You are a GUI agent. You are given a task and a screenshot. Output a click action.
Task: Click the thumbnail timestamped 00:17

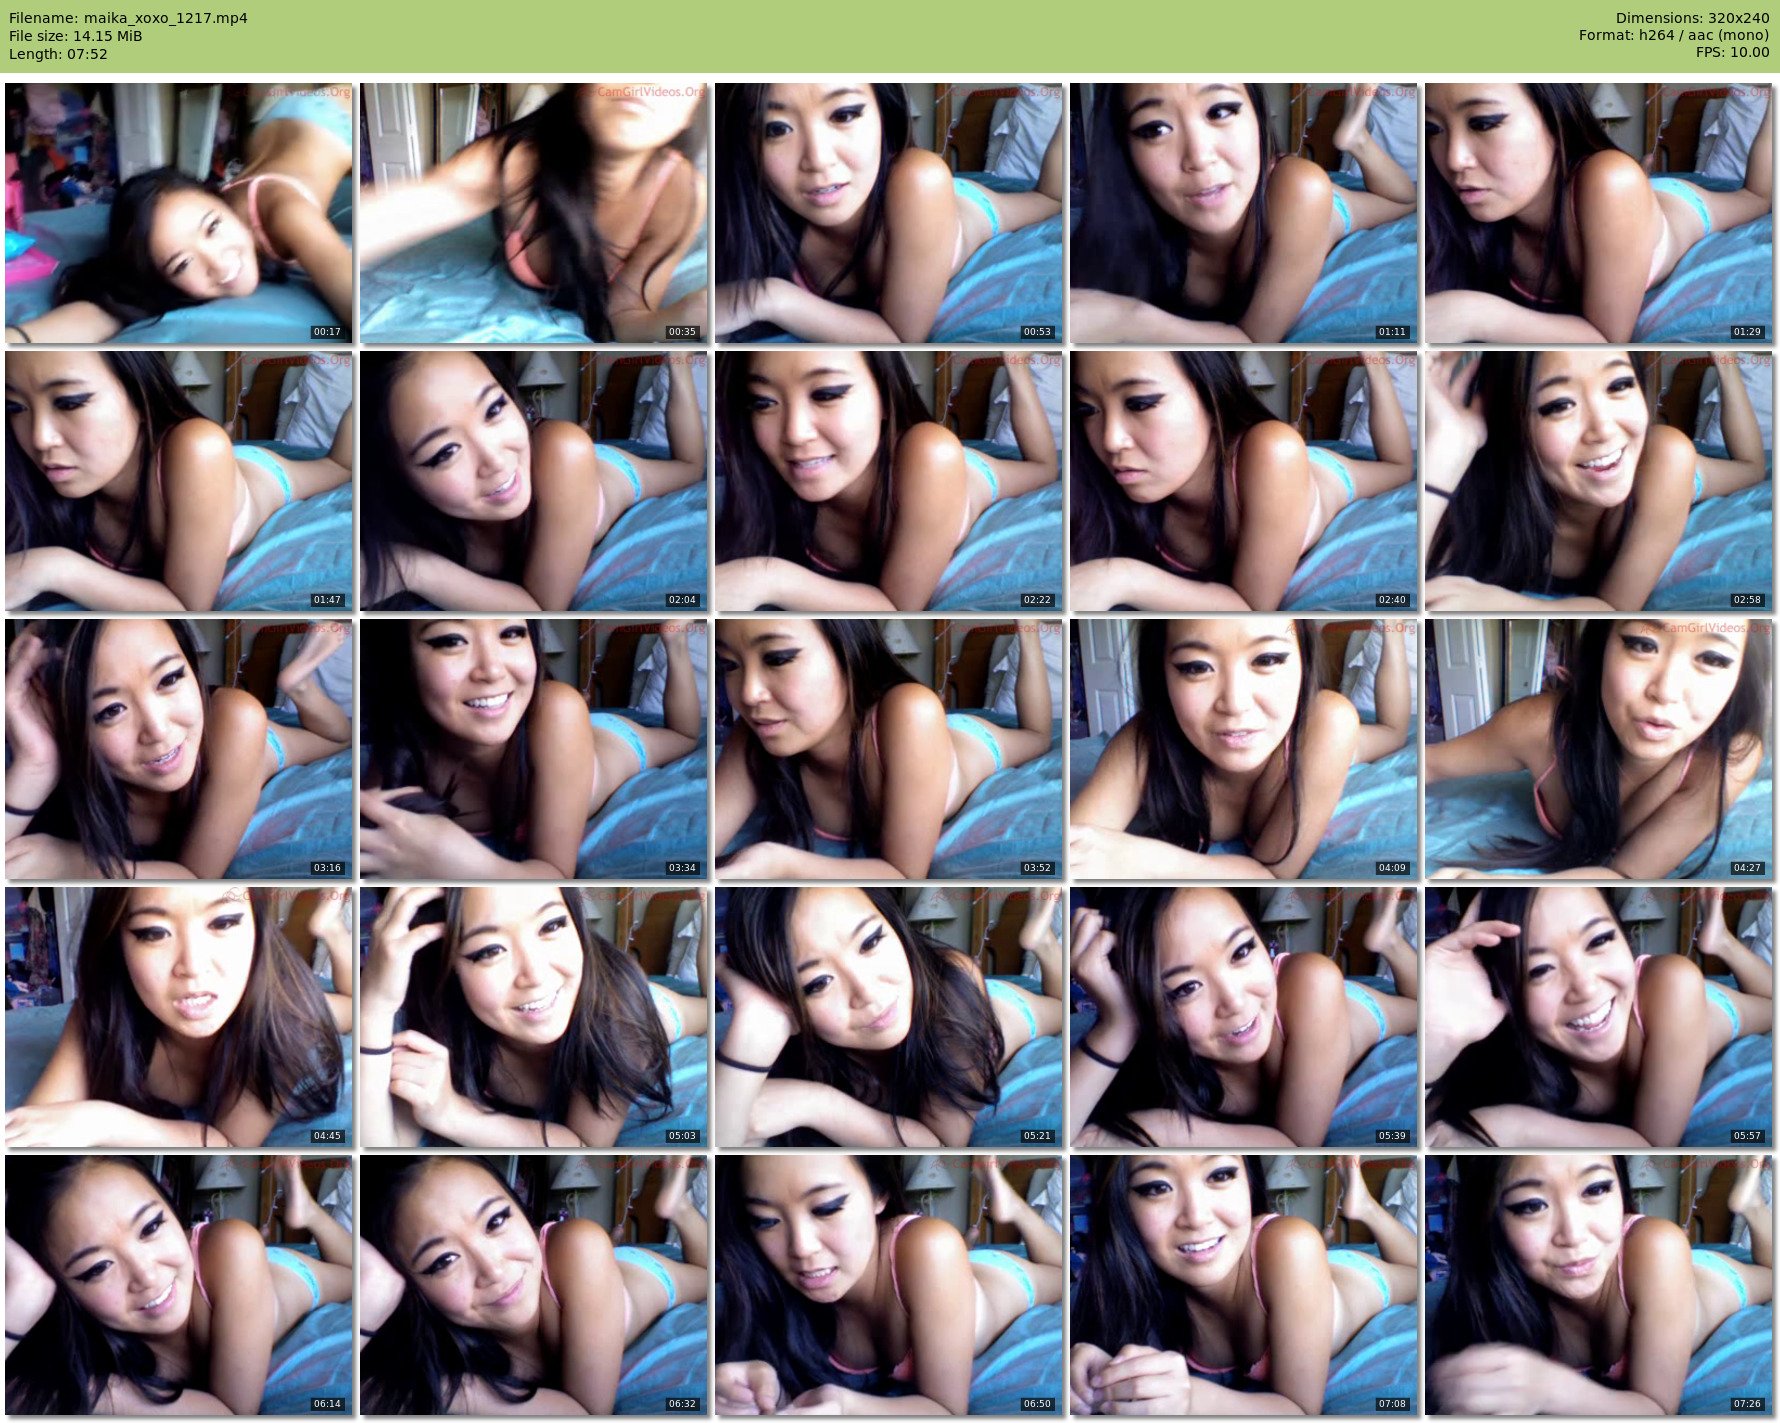pyautogui.click(x=178, y=213)
